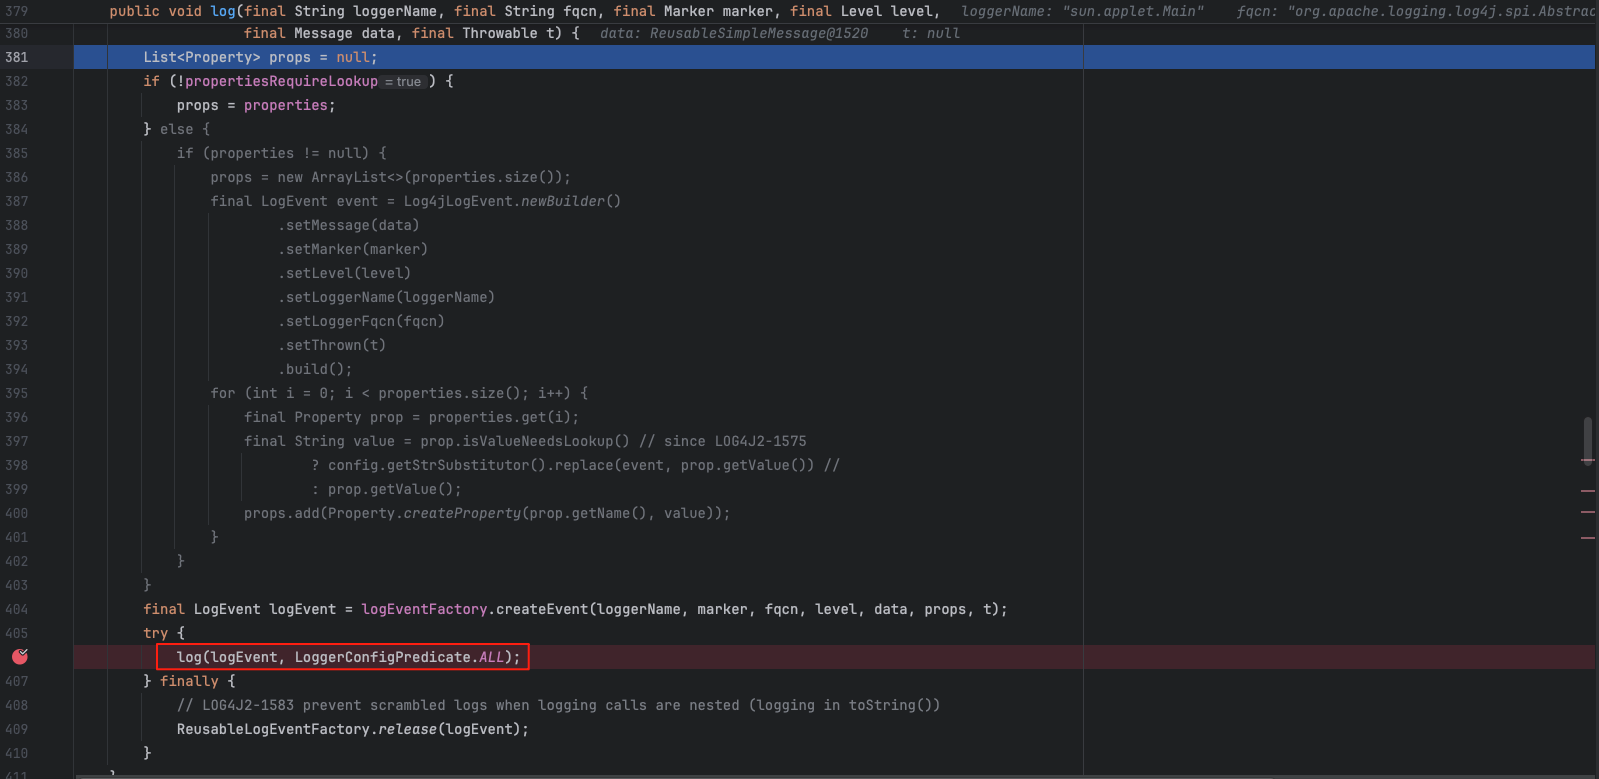Click line number 404 in the gutter
This screenshot has height=779, width=1599.
[x=17, y=609]
